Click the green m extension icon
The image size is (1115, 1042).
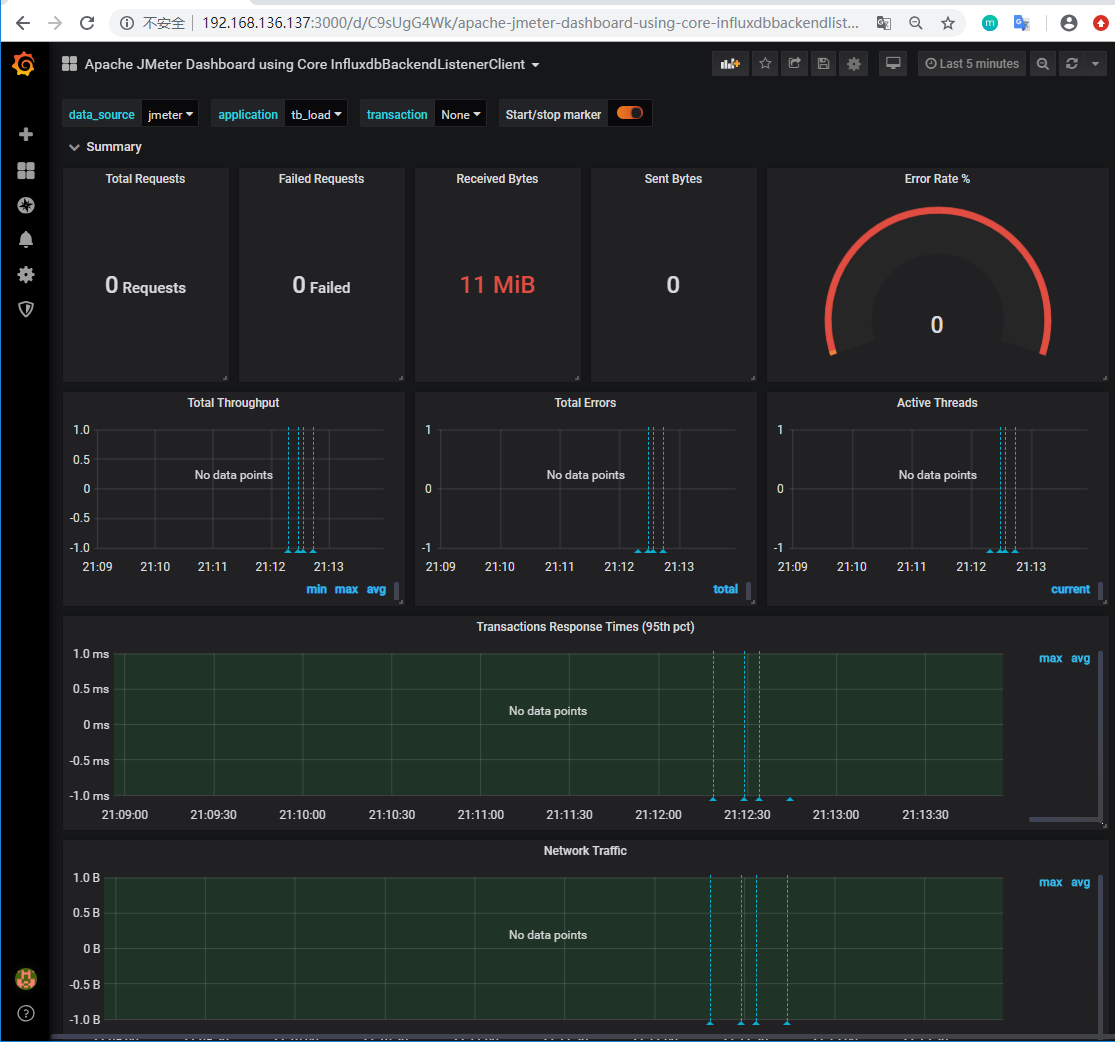click(989, 23)
